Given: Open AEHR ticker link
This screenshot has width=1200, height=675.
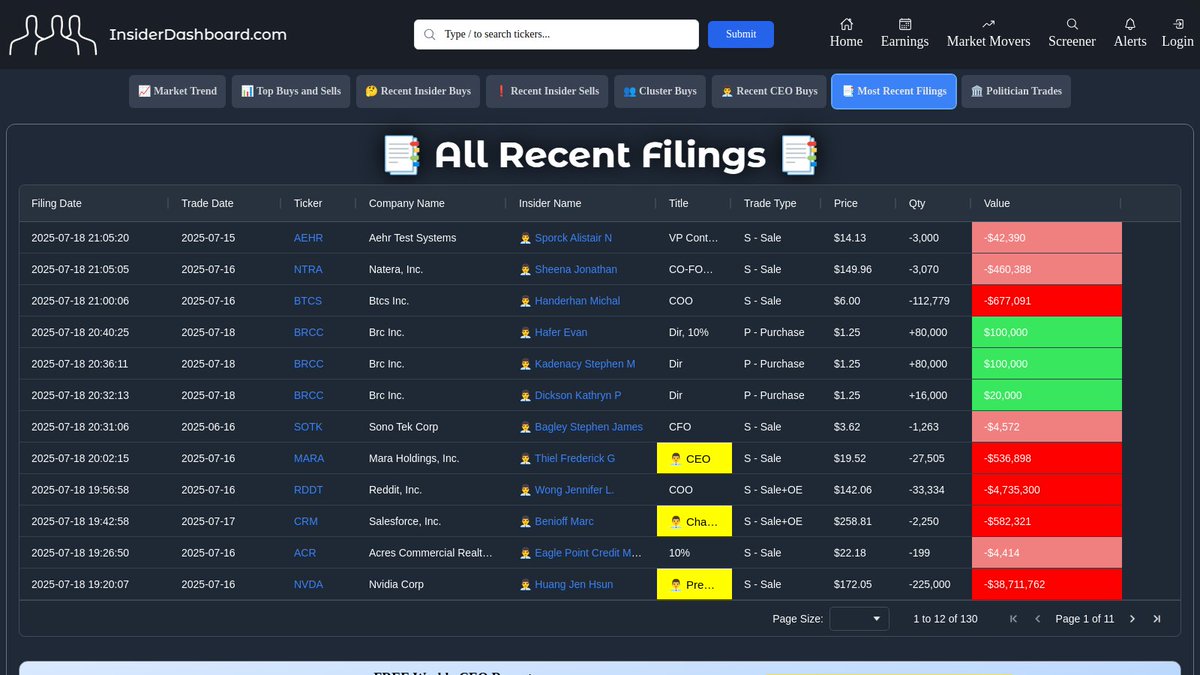Looking at the screenshot, I should [308, 238].
